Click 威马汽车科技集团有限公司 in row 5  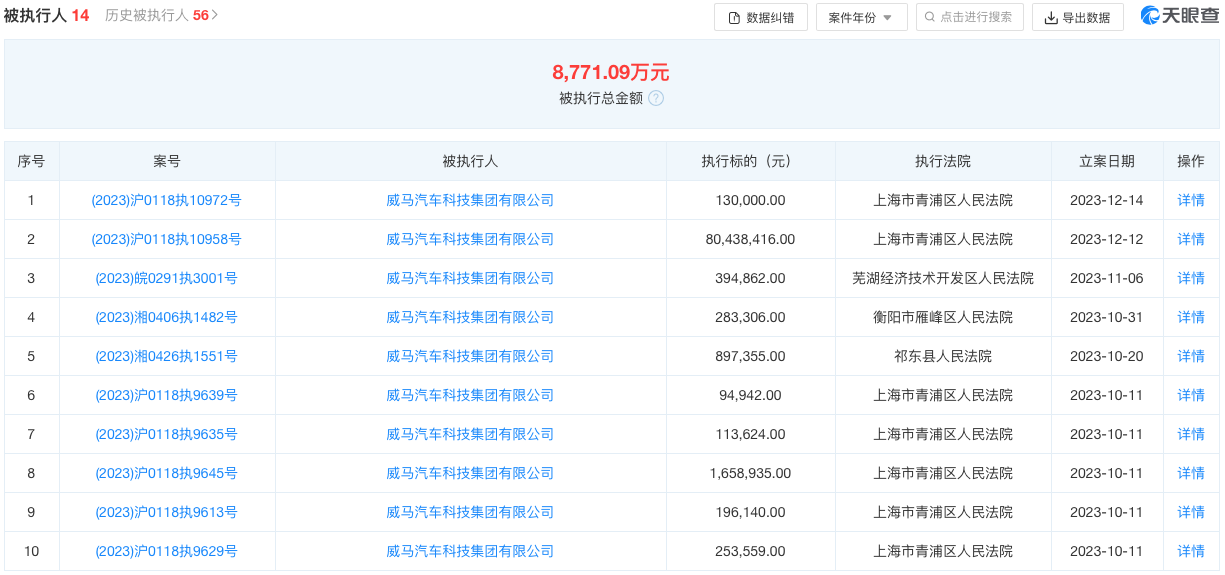[470, 356]
